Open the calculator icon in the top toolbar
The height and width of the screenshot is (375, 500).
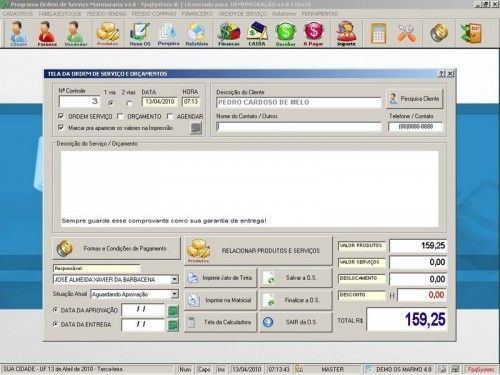[378, 33]
